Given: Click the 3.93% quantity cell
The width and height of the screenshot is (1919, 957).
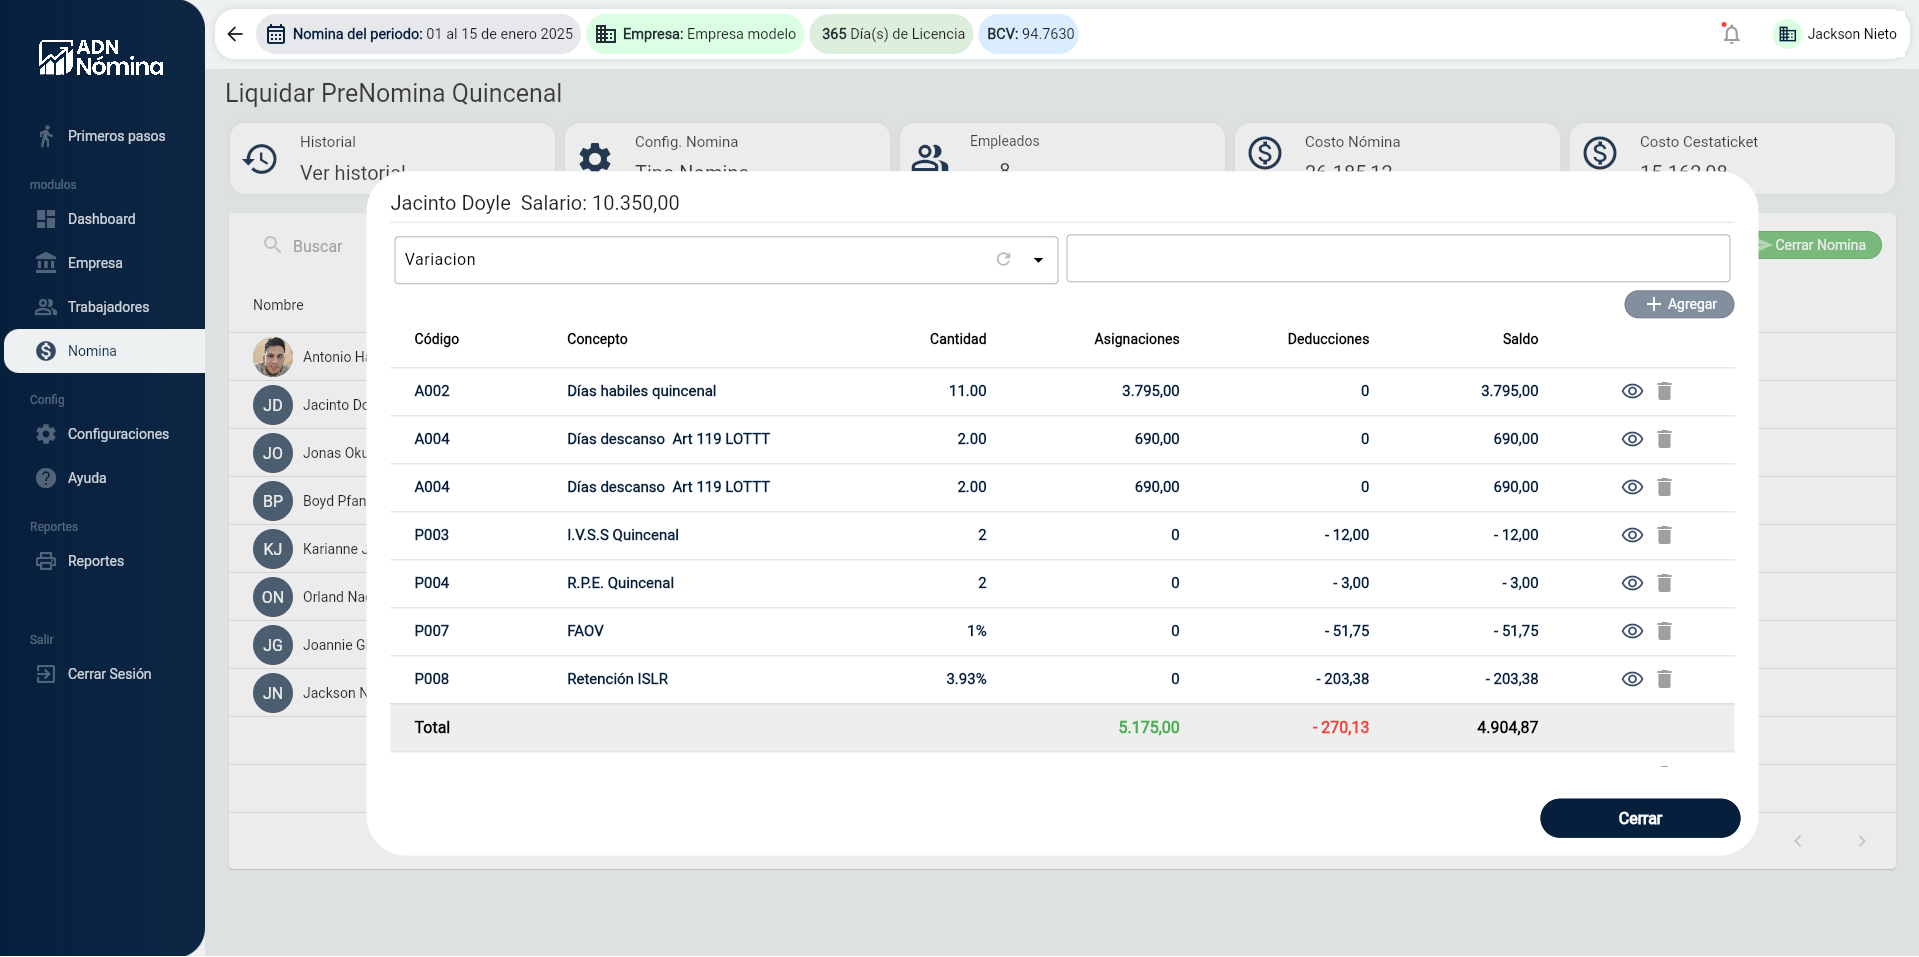Looking at the screenshot, I should coord(966,679).
